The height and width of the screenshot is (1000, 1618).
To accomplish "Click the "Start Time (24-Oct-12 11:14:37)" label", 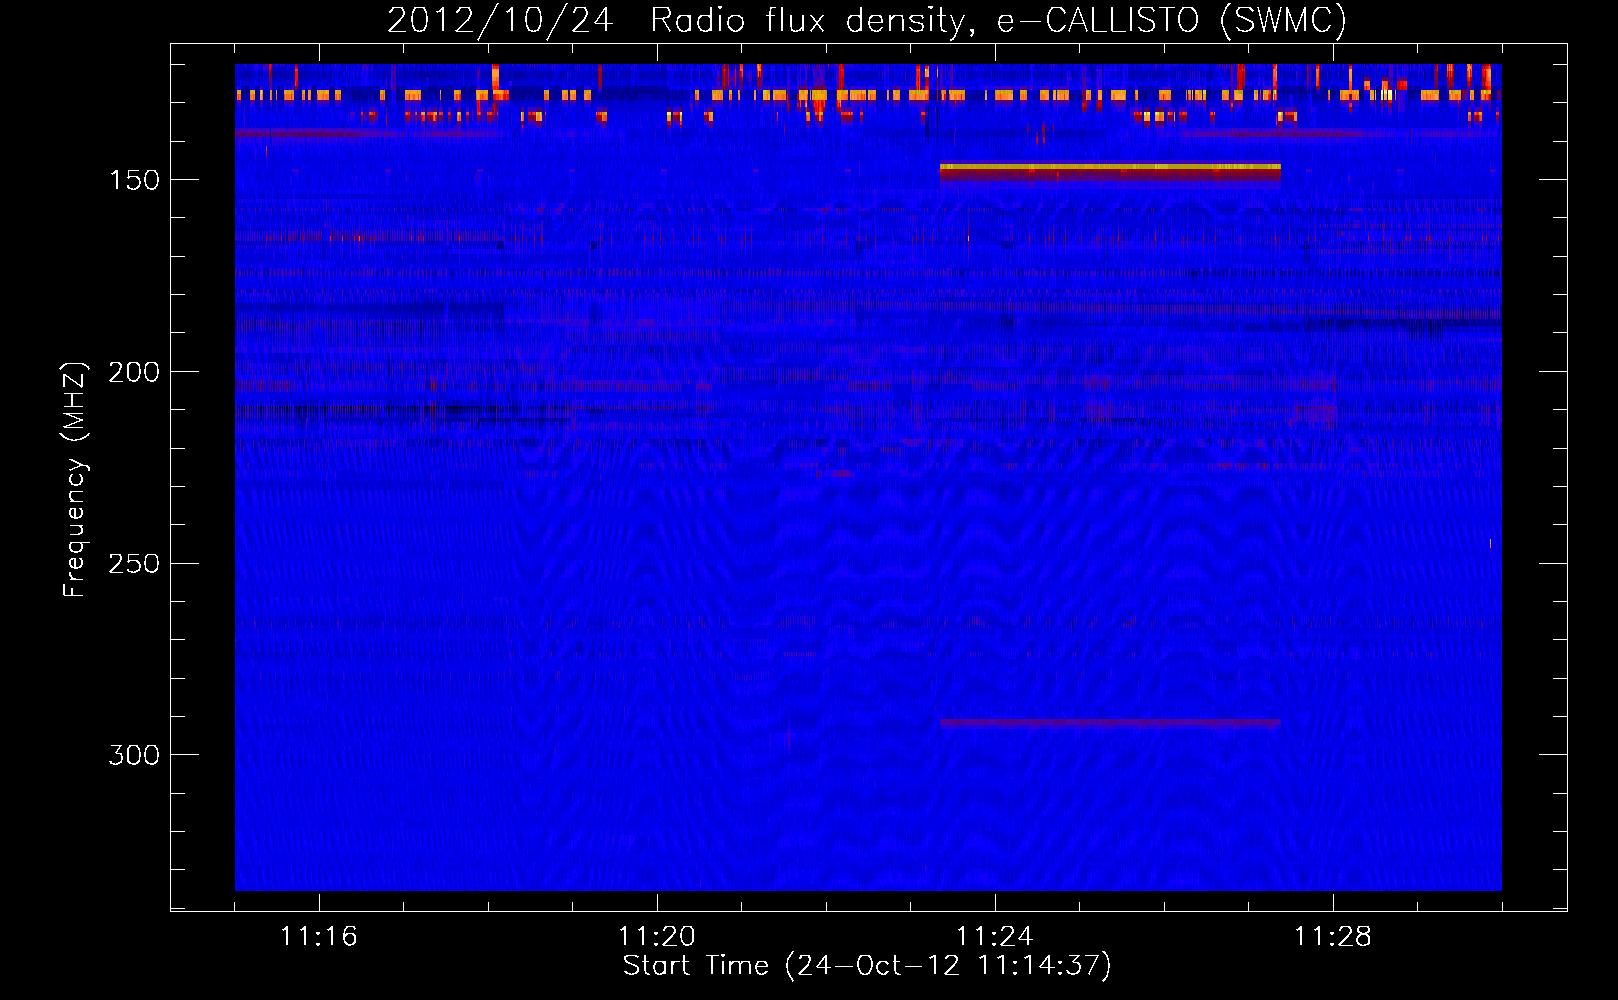I will 867,966.
